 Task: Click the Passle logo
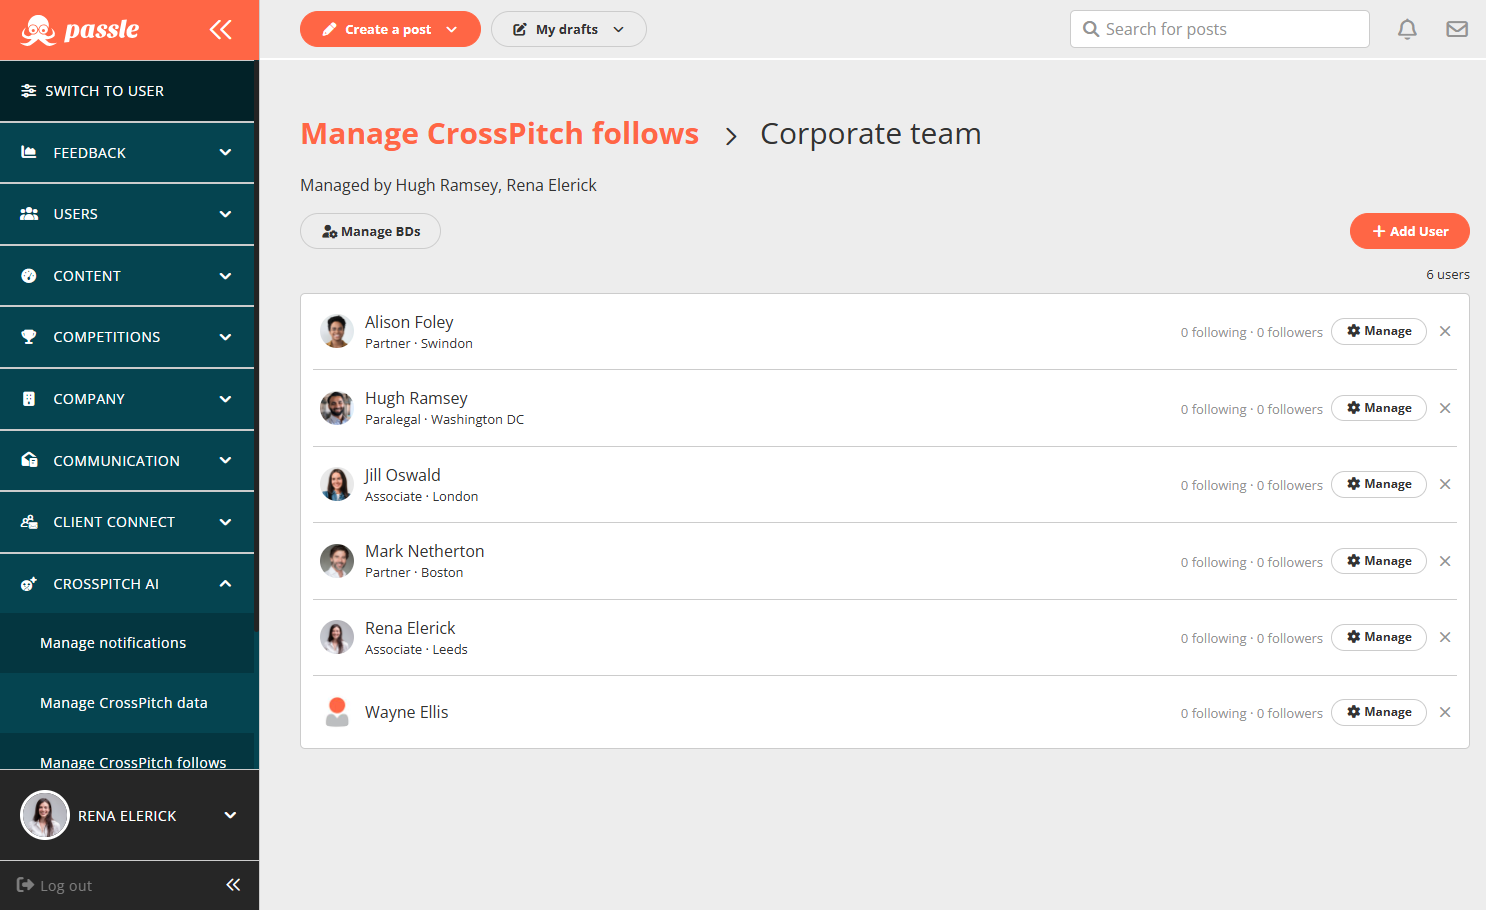[80, 30]
